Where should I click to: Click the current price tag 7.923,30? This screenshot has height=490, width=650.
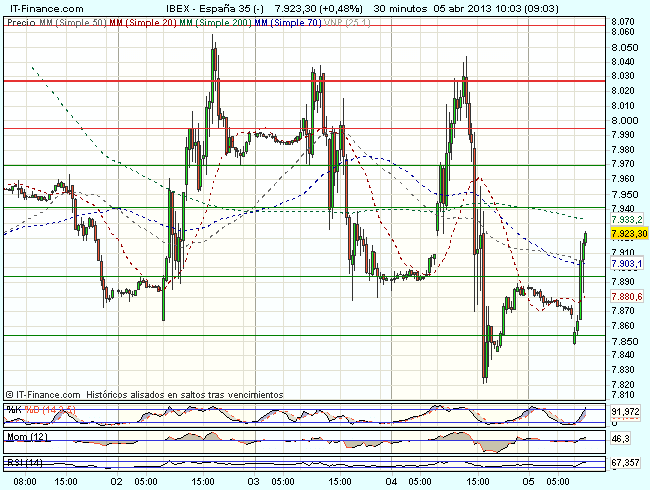point(628,233)
